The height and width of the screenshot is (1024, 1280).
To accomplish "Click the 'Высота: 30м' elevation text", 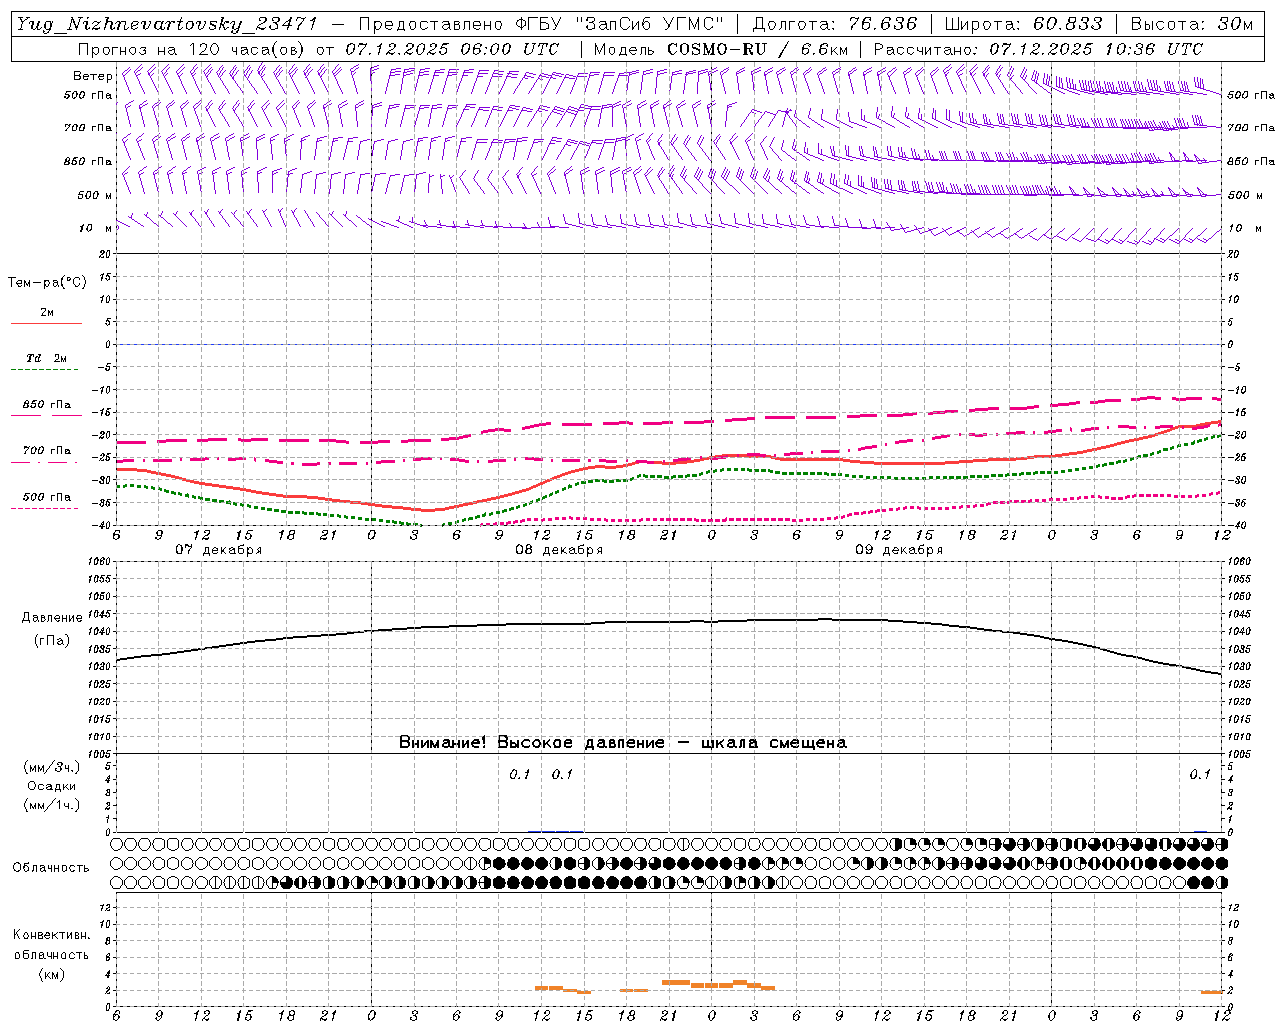I will pyautogui.click(x=1191, y=24).
